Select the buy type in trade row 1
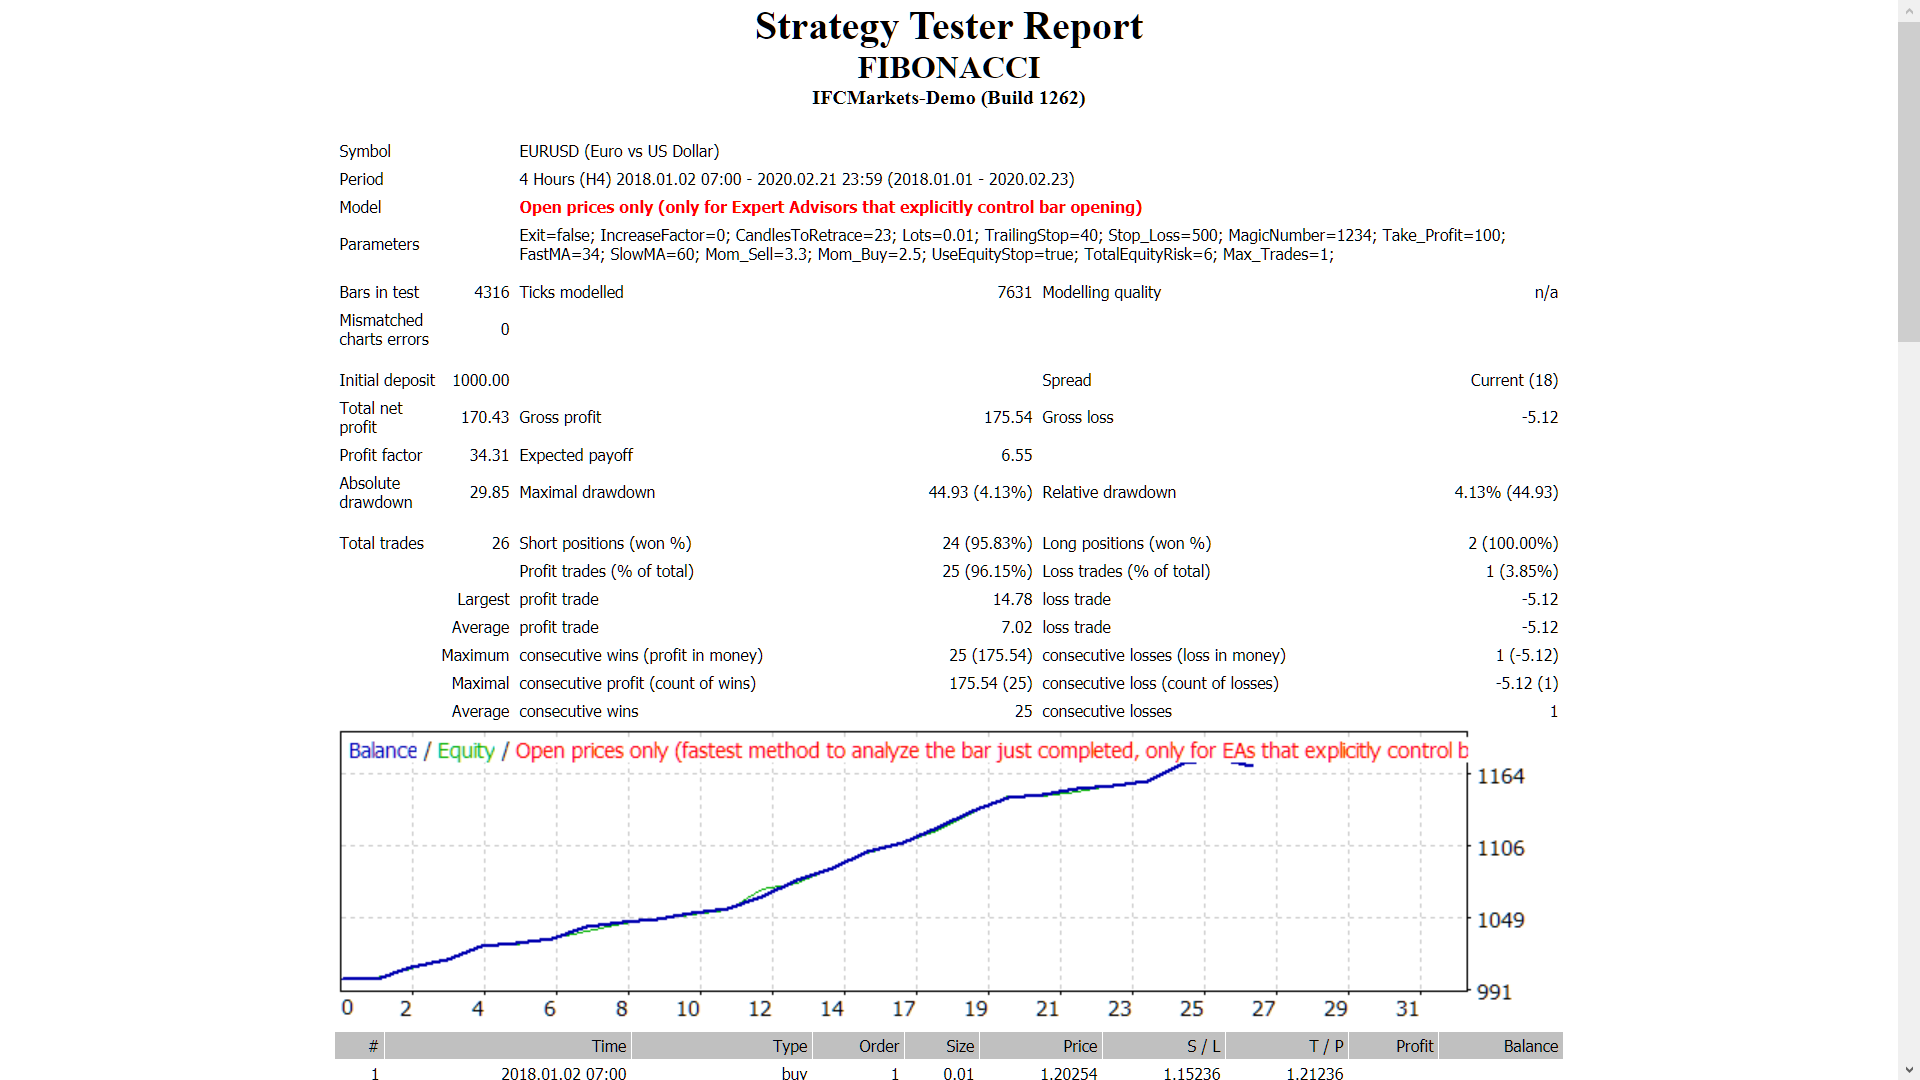 pyautogui.click(x=793, y=1074)
